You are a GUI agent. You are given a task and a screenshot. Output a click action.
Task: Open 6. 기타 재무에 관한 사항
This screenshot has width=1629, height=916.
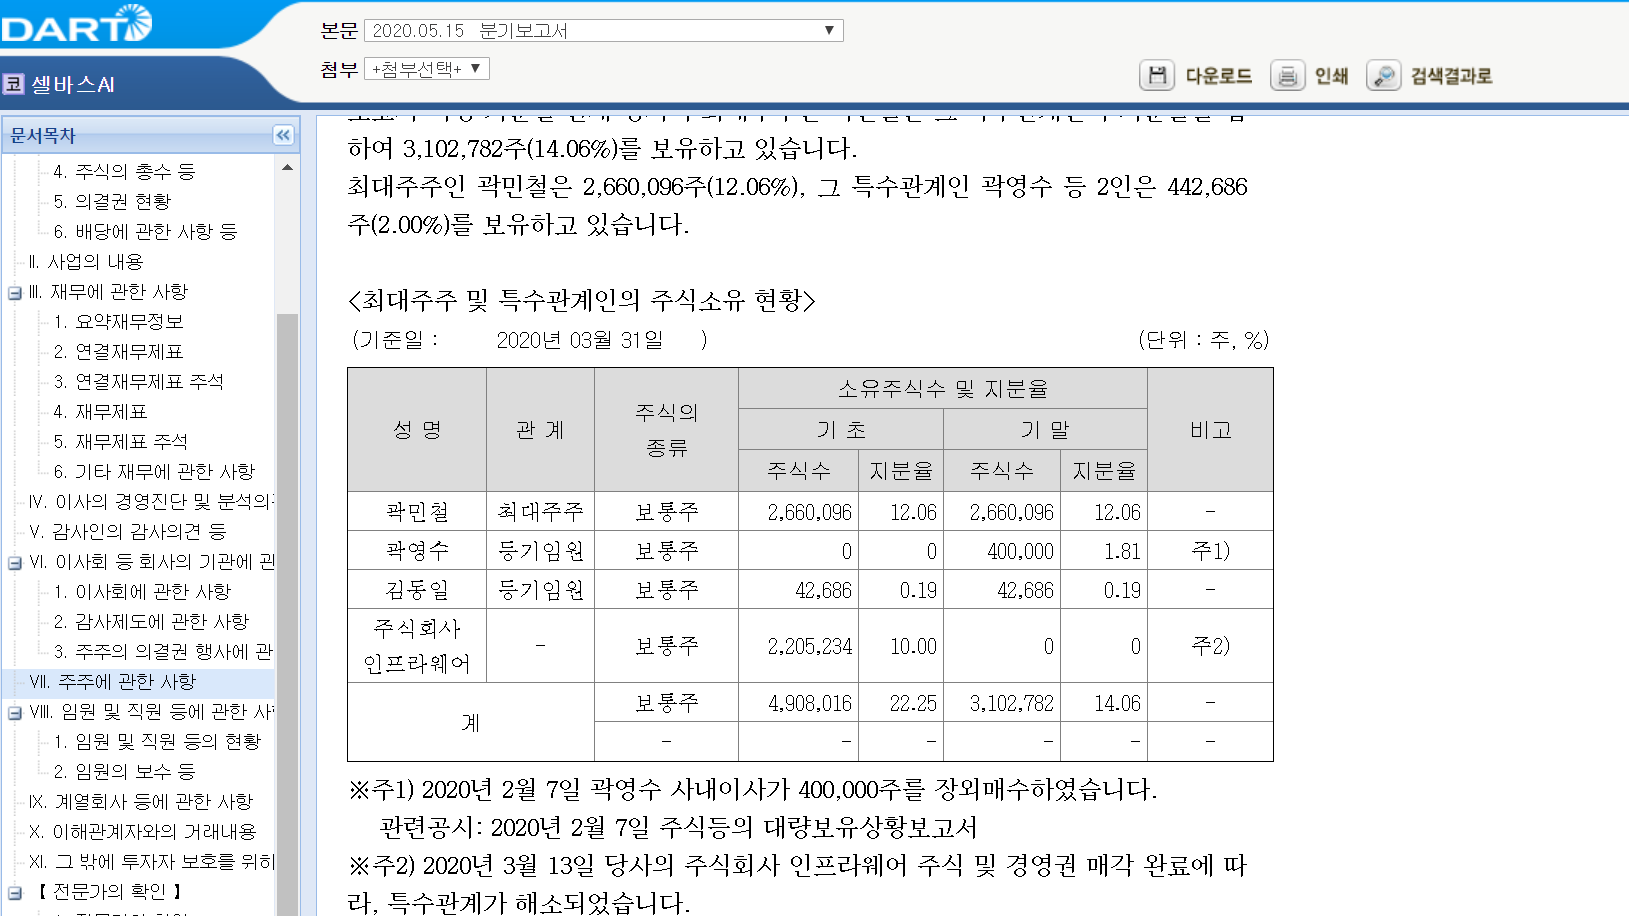coord(154,472)
